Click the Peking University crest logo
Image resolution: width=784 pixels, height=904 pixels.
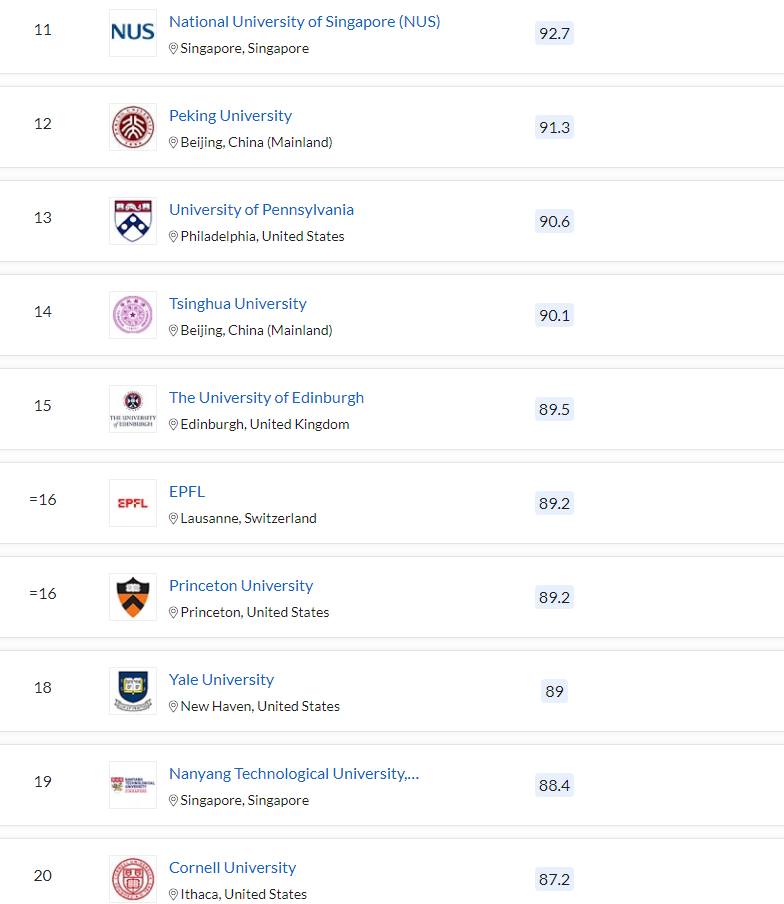[x=133, y=127]
